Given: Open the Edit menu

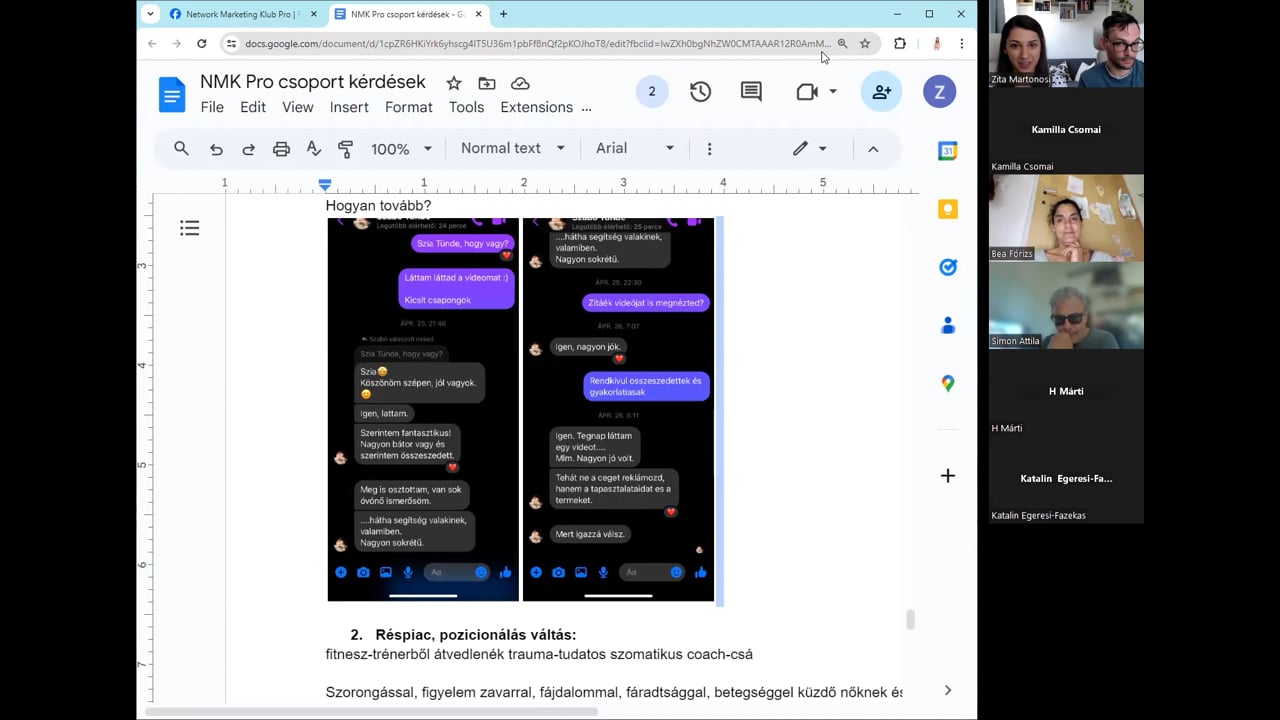Looking at the screenshot, I should point(253,107).
